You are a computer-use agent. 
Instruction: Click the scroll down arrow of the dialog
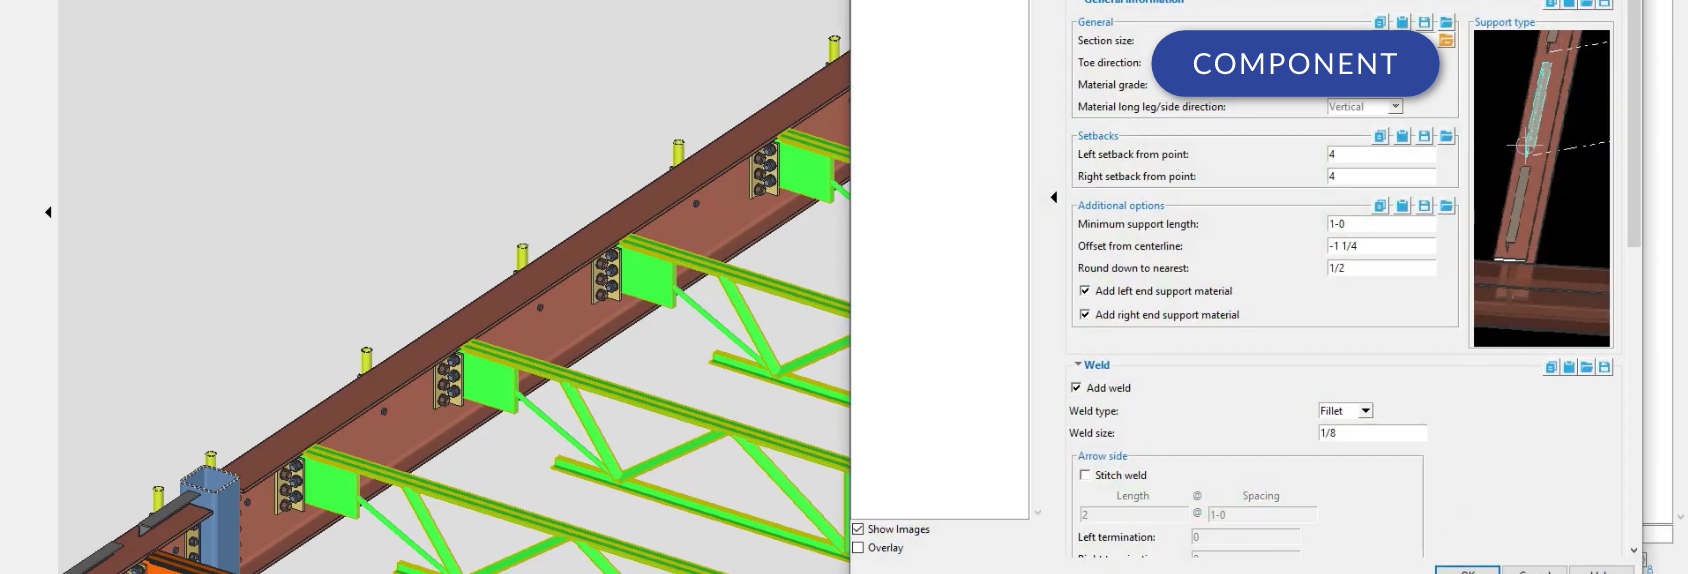click(1634, 550)
